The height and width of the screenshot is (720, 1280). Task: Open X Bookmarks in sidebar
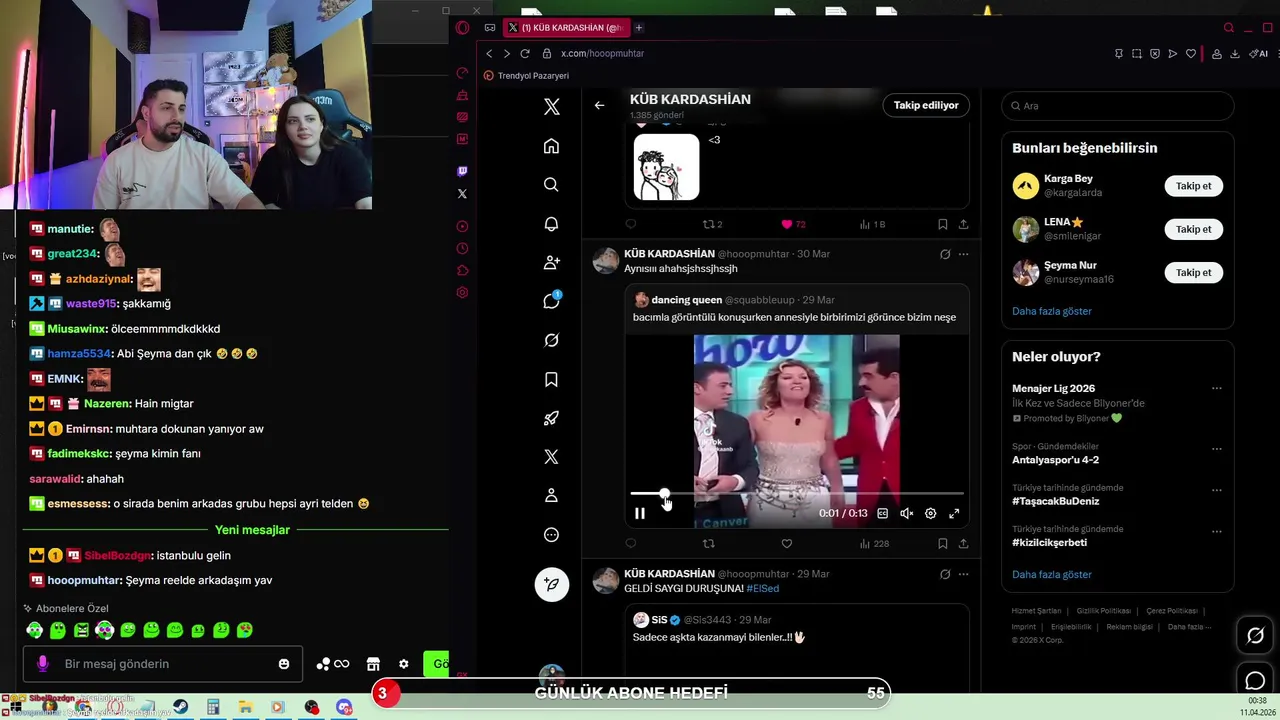click(551, 379)
